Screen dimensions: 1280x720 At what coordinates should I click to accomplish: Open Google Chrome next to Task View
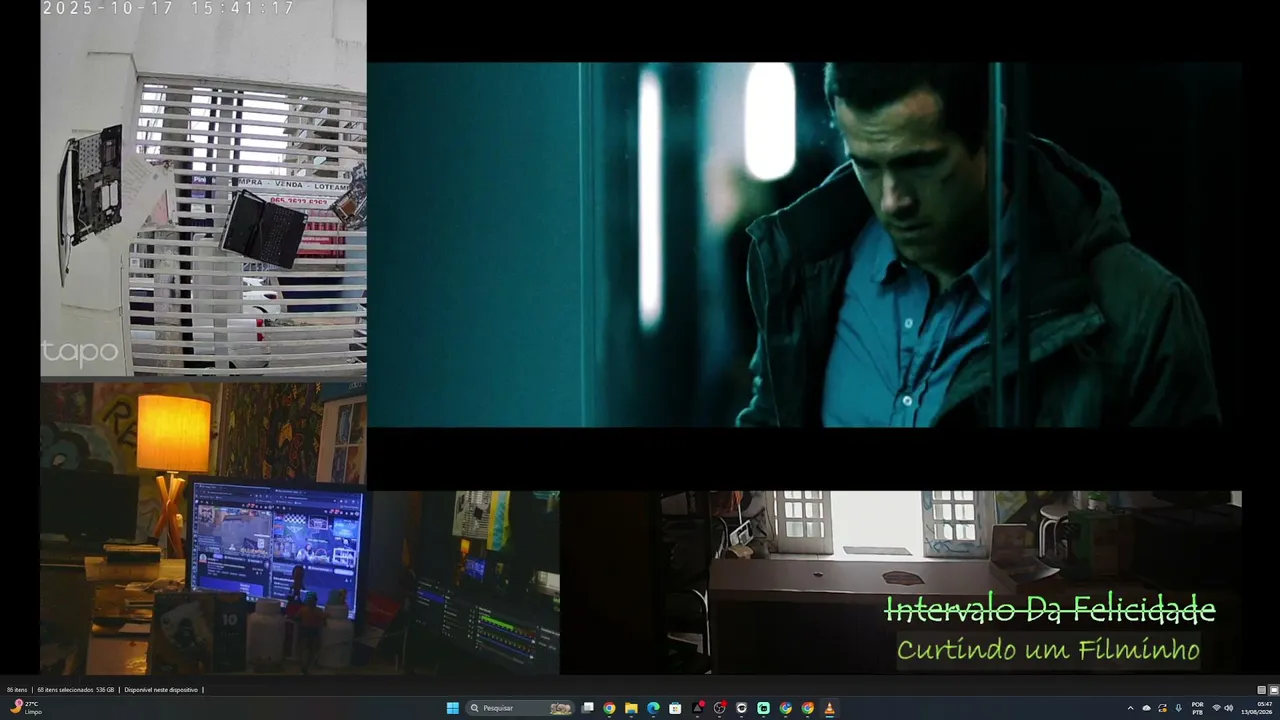609,708
